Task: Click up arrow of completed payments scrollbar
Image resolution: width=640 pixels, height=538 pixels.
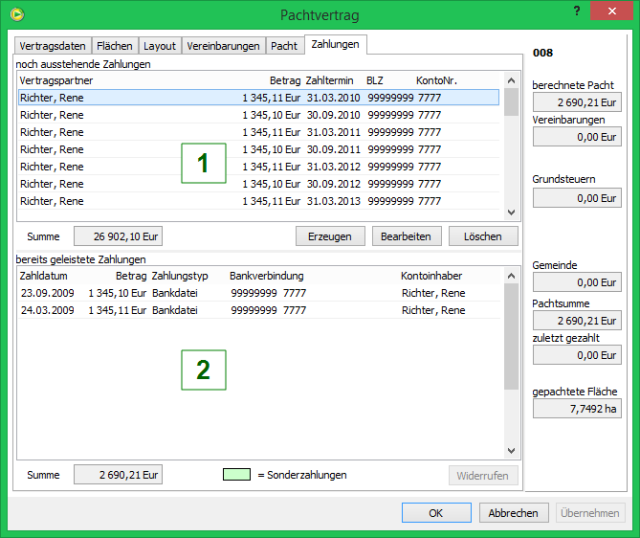Action: (511, 276)
